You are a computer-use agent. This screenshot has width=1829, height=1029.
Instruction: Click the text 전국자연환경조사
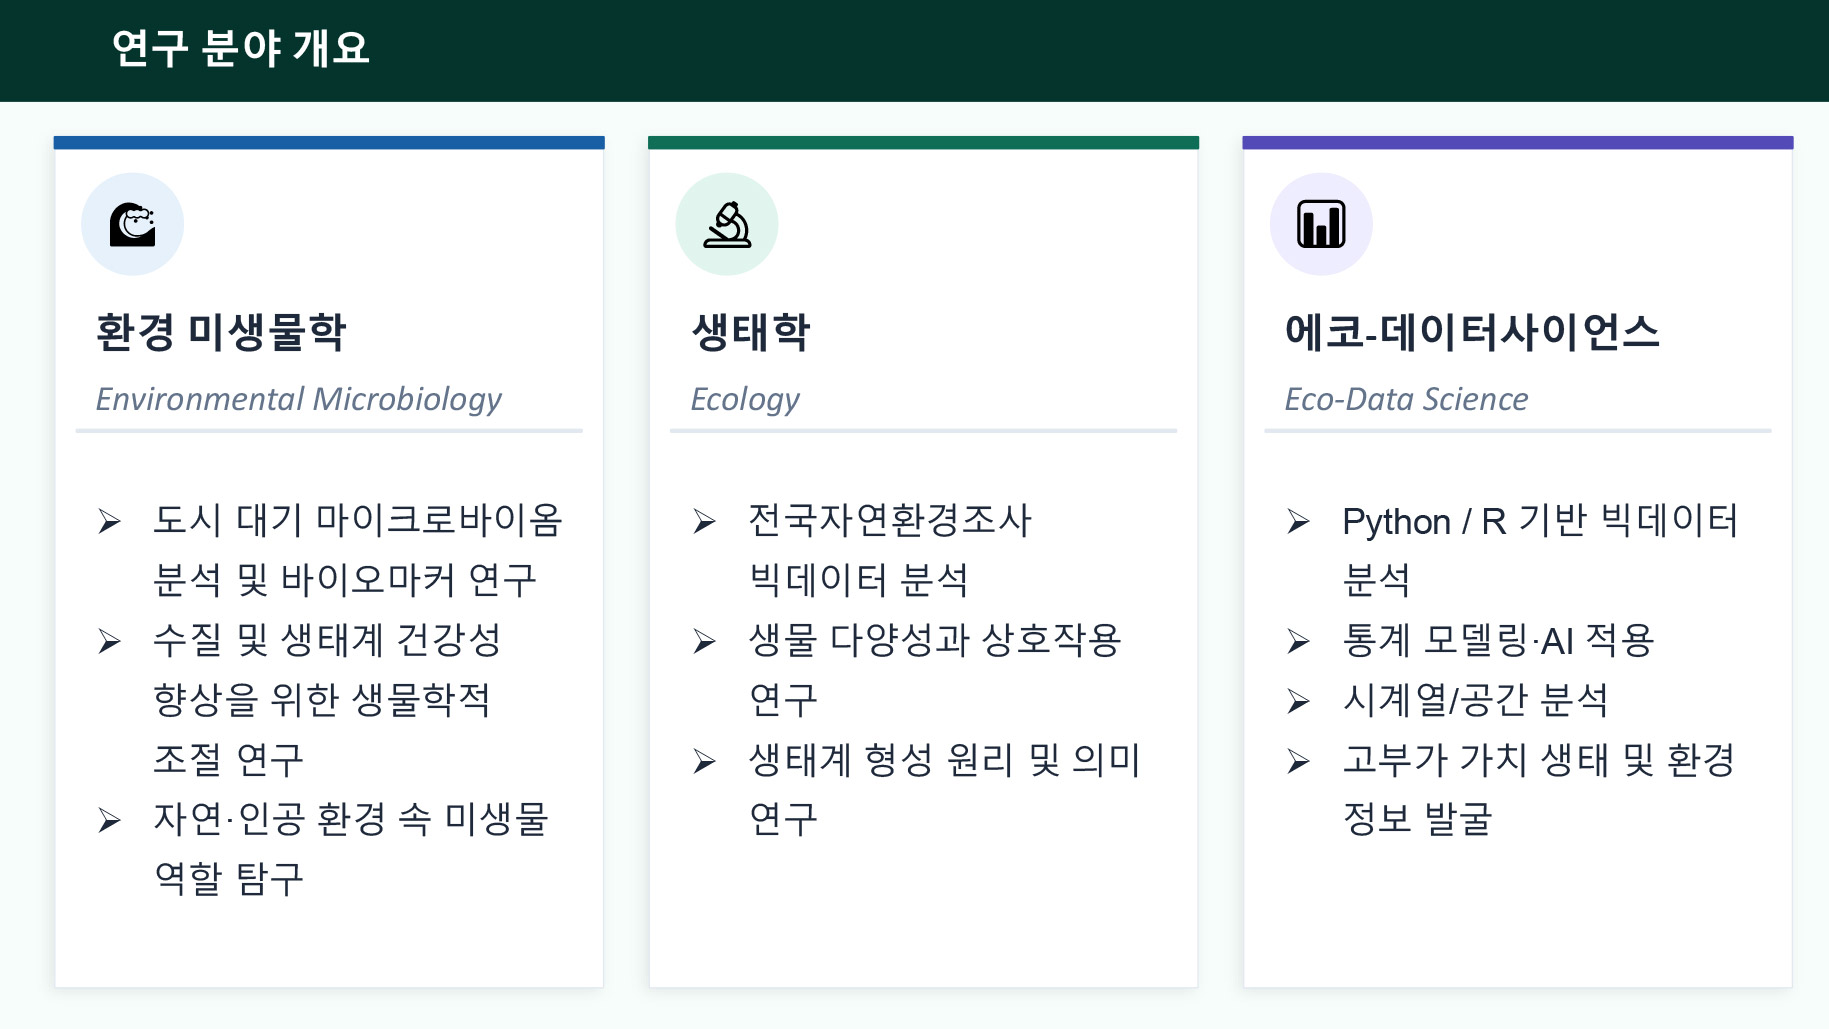coord(890,520)
